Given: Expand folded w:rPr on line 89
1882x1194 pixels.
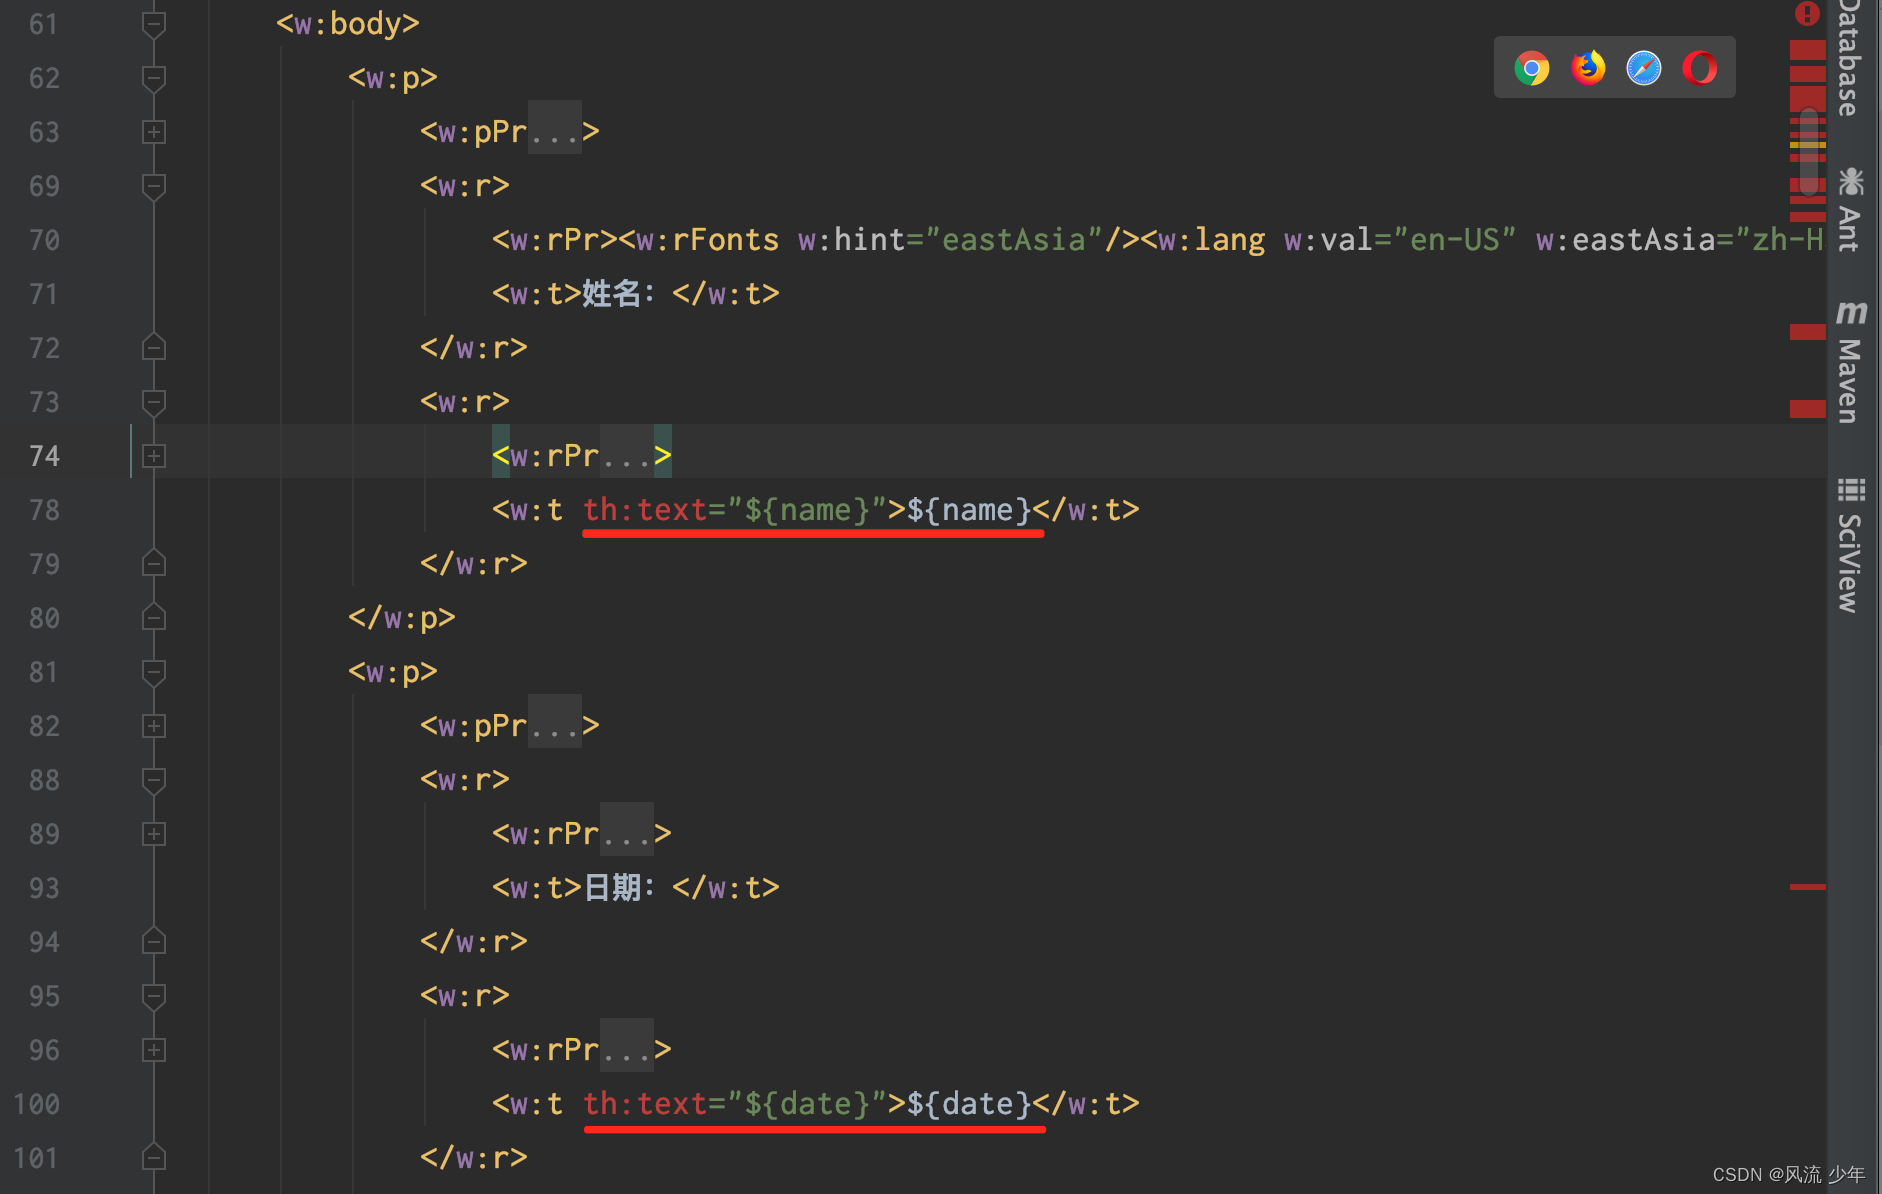Looking at the screenshot, I should click(154, 834).
